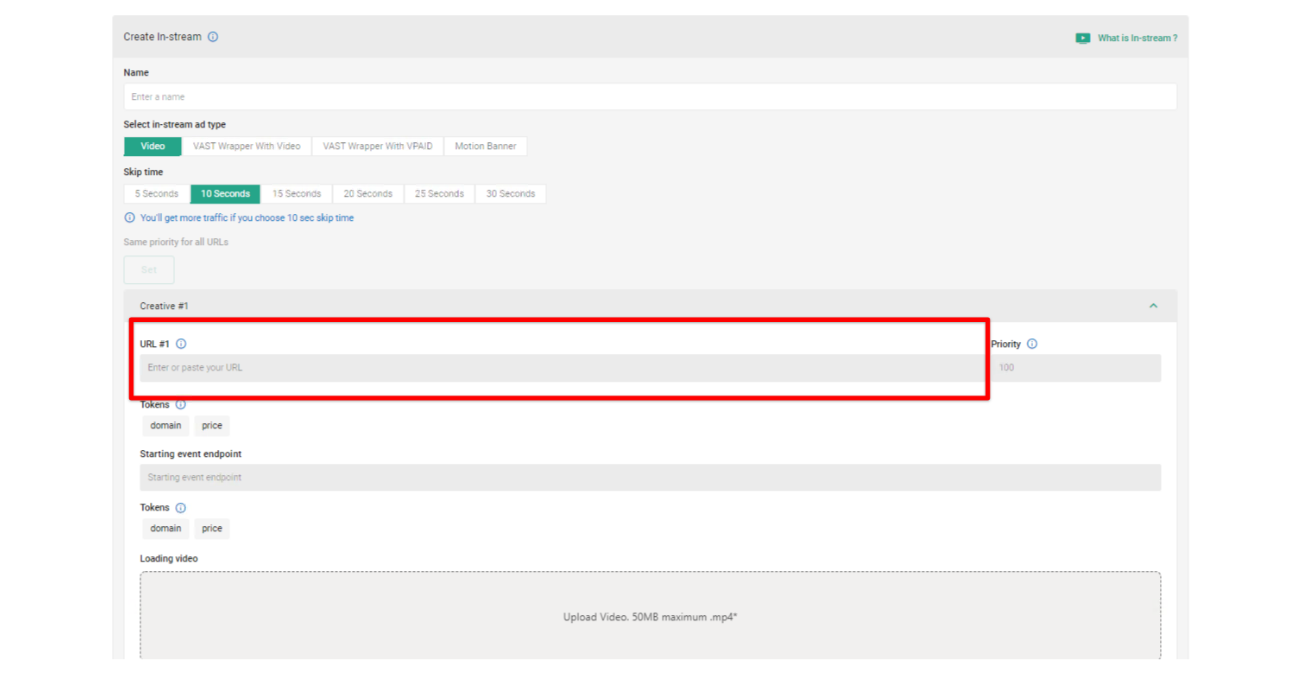This screenshot has width=1292, height=679.
Task: Click info icon next to URL #1 label
Action: click(x=181, y=344)
